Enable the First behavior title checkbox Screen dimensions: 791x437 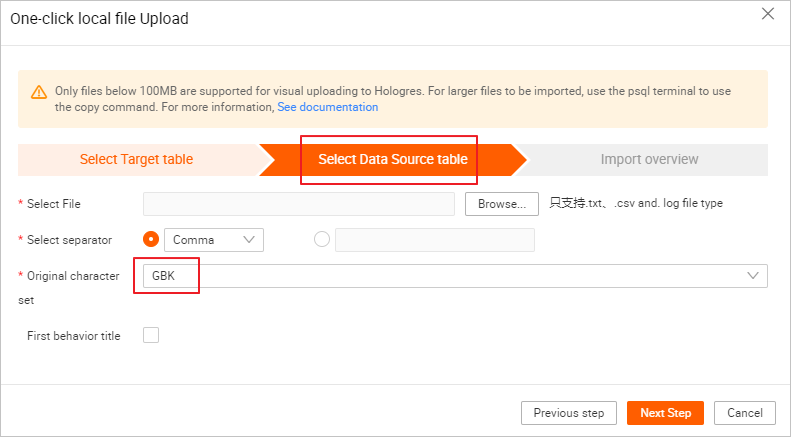coord(151,336)
